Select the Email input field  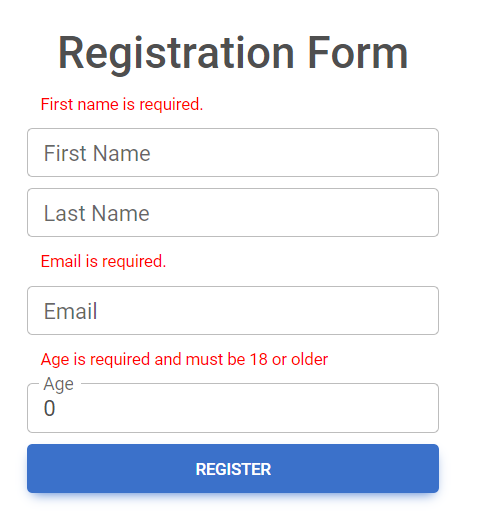click(x=233, y=310)
